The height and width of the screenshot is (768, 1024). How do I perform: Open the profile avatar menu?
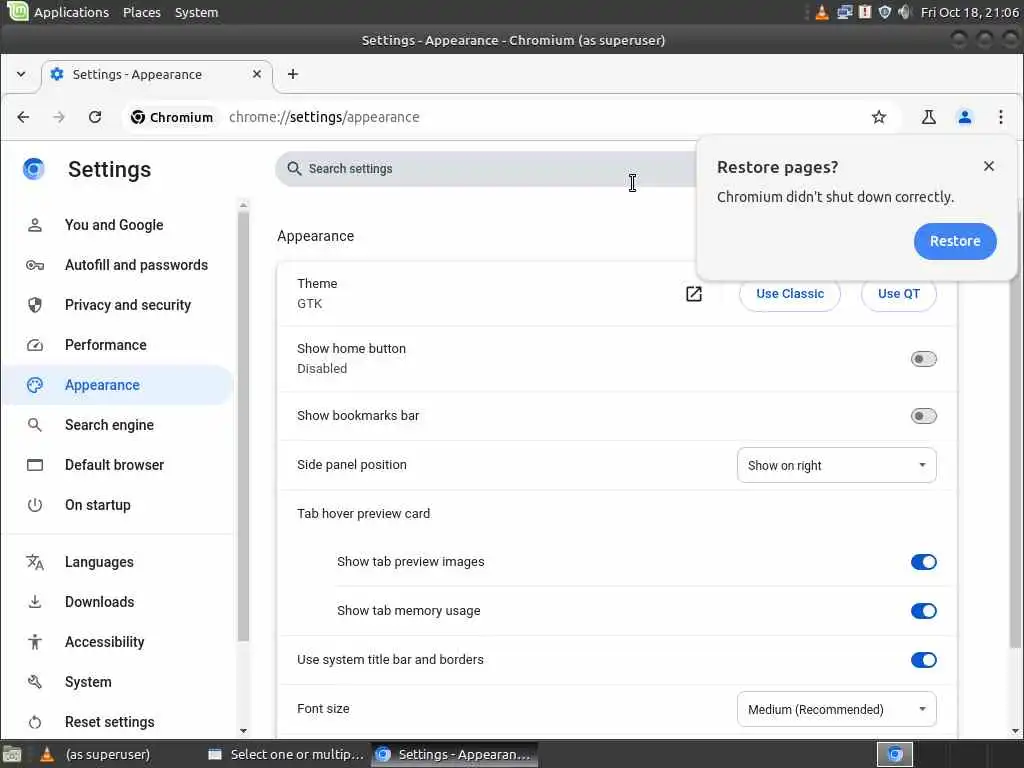tap(964, 117)
